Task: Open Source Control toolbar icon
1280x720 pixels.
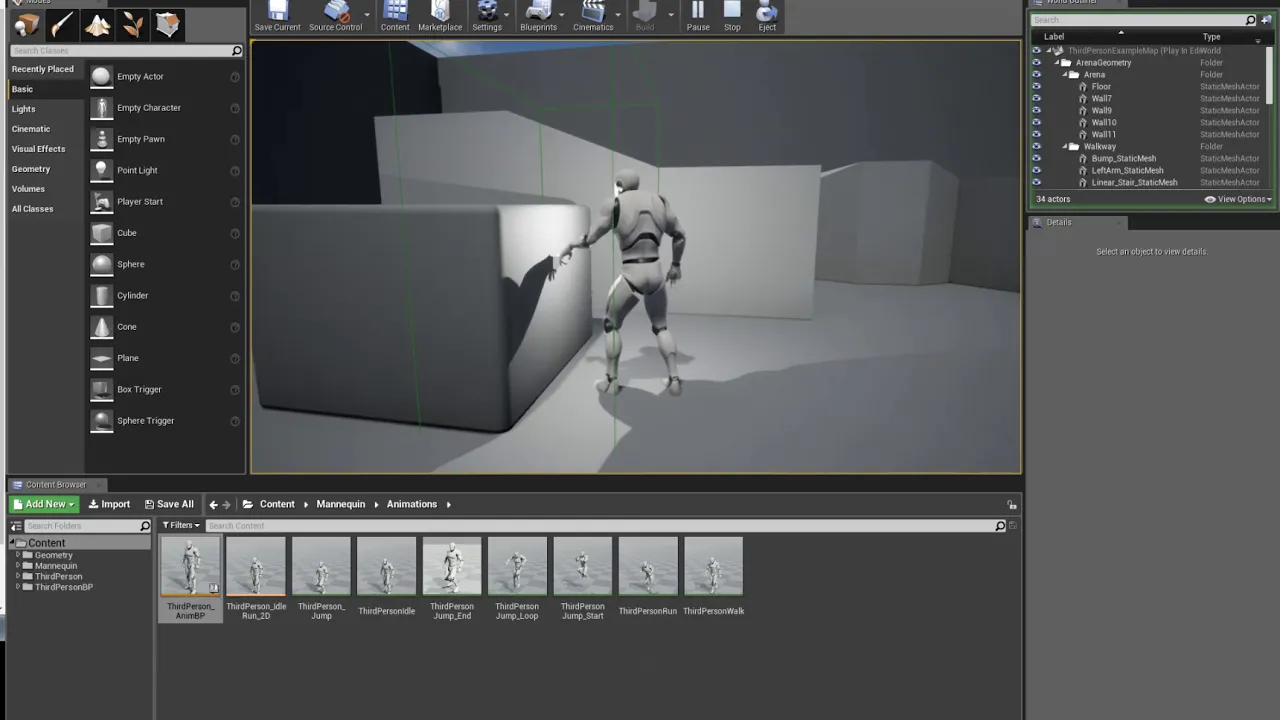Action: (x=335, y=17)
